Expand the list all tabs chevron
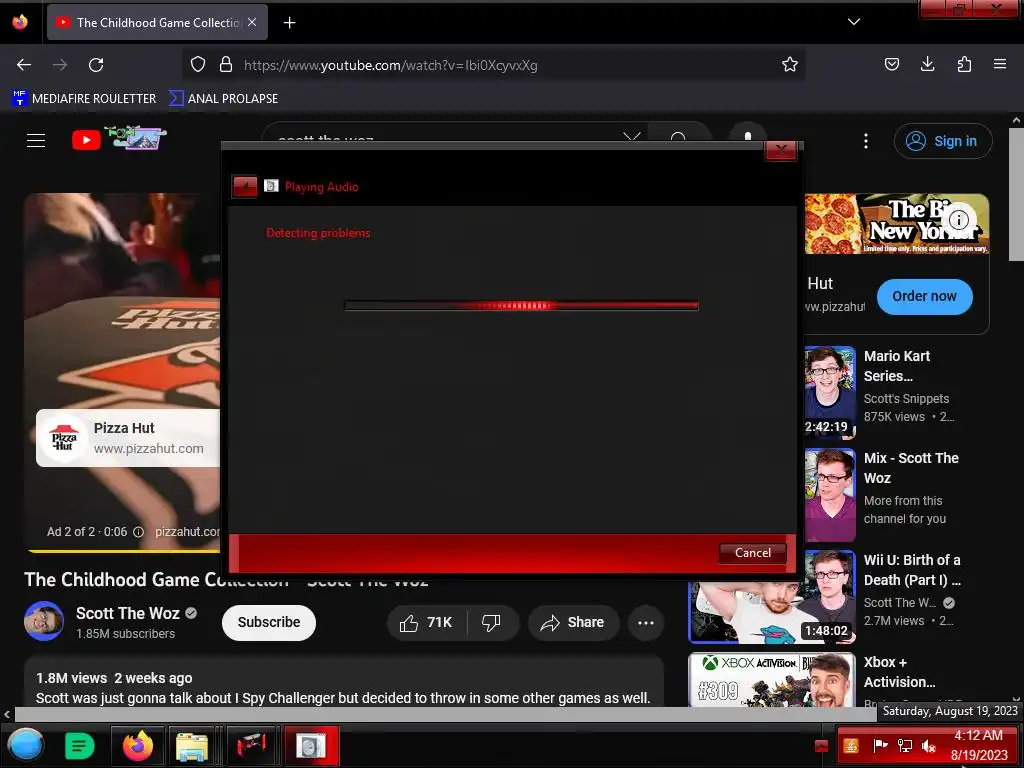This screenshot has width=1024, height=768. coord(854,22)
